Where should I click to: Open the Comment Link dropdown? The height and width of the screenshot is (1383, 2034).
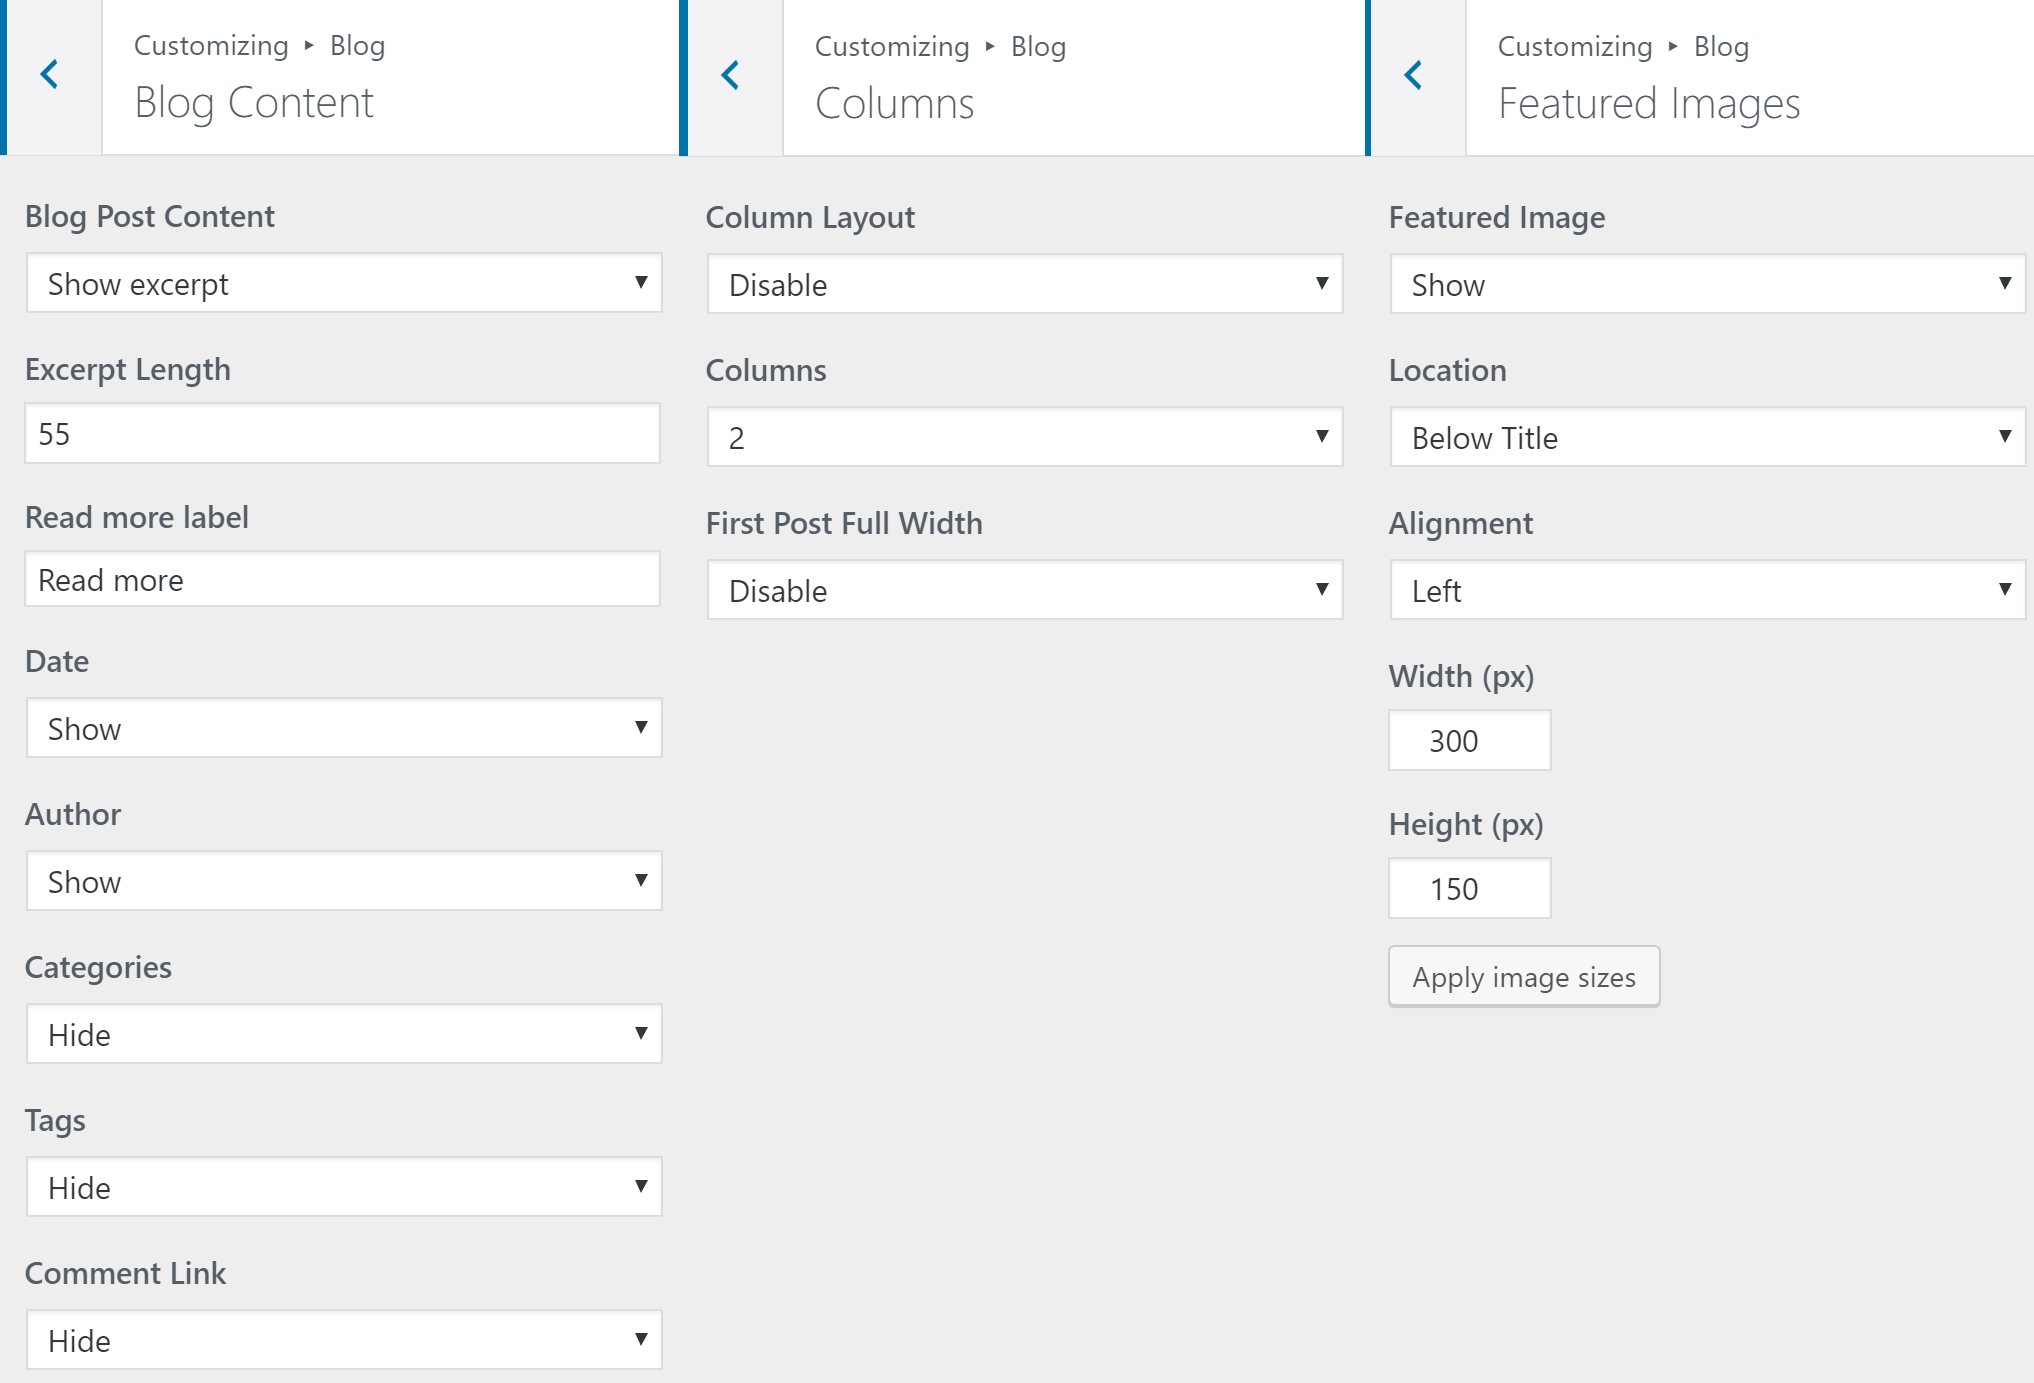click(343, 1340)
